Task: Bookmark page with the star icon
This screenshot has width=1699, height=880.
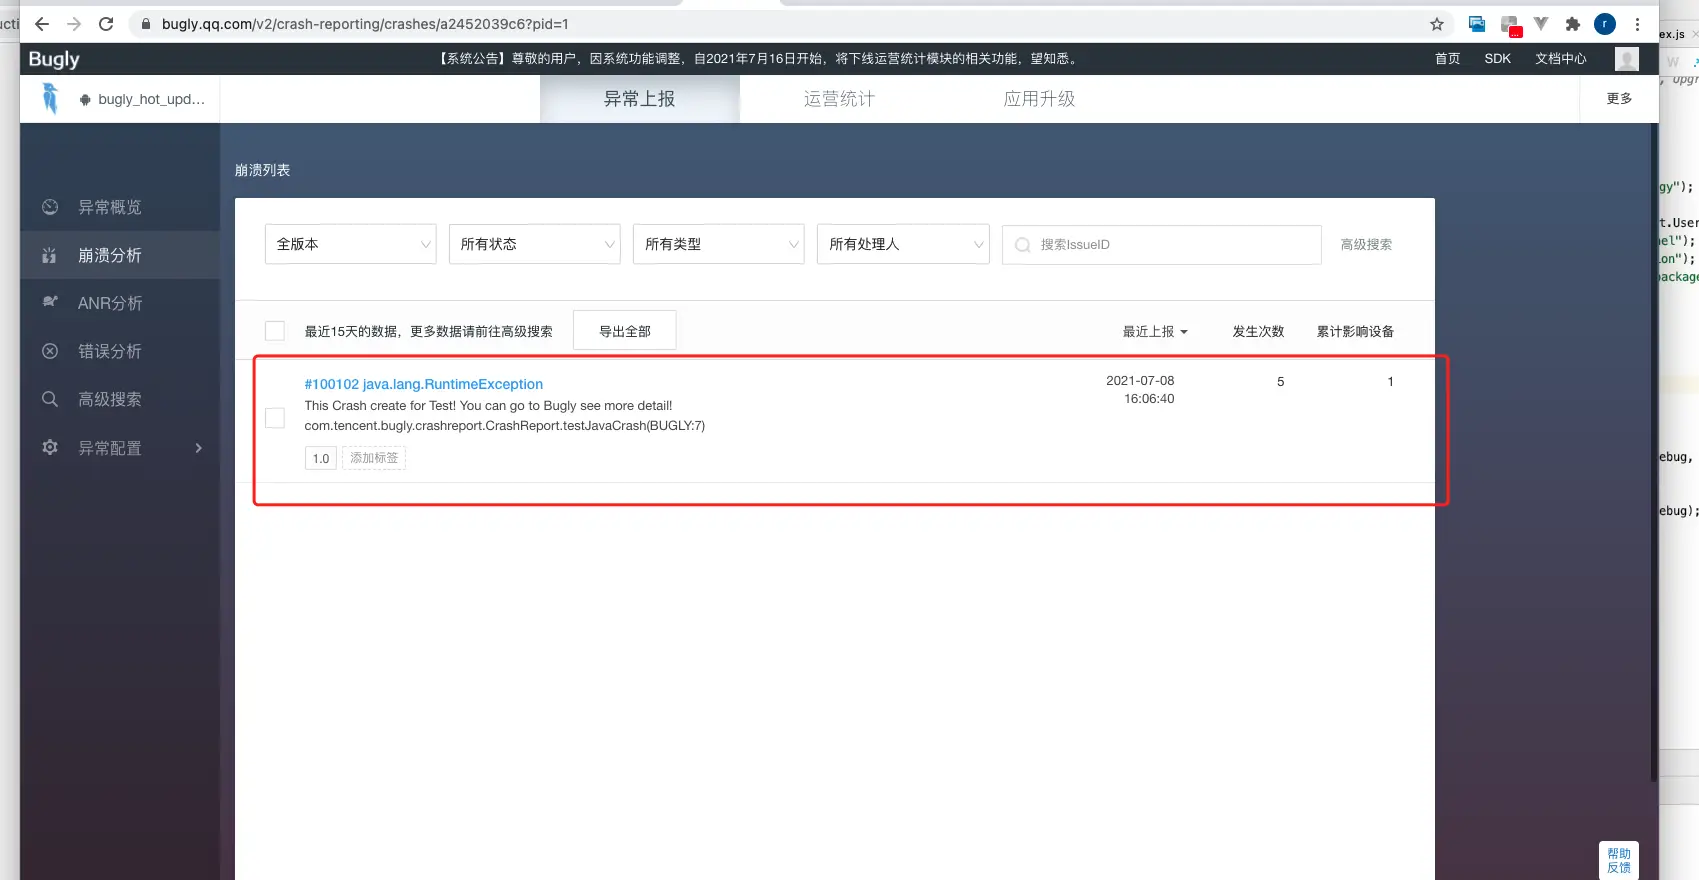Action: 1437,24
